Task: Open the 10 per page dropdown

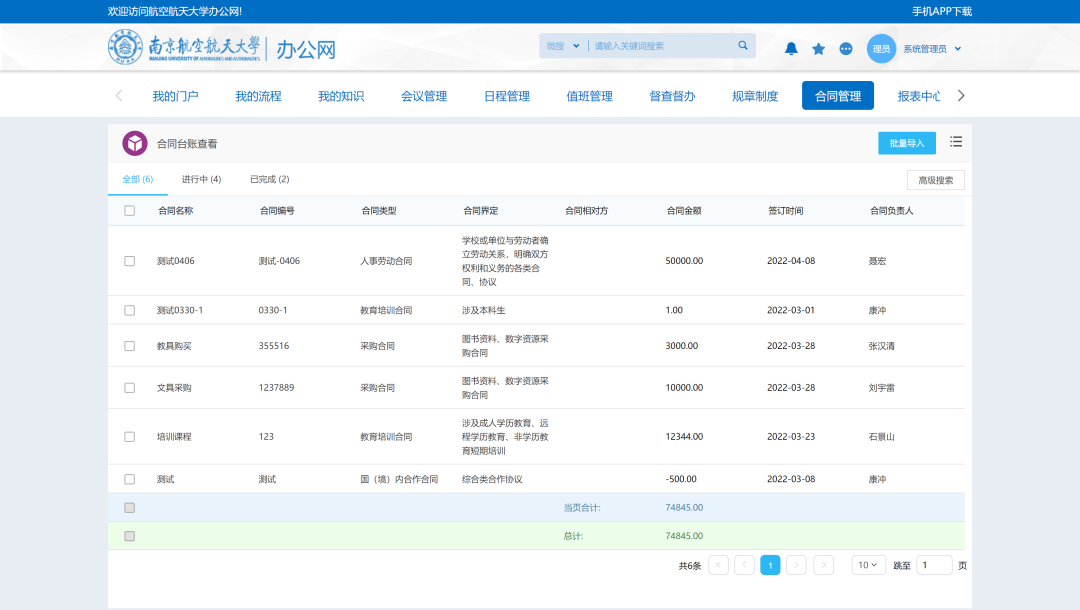Action: pyautogui.click(x=868, y=565)
